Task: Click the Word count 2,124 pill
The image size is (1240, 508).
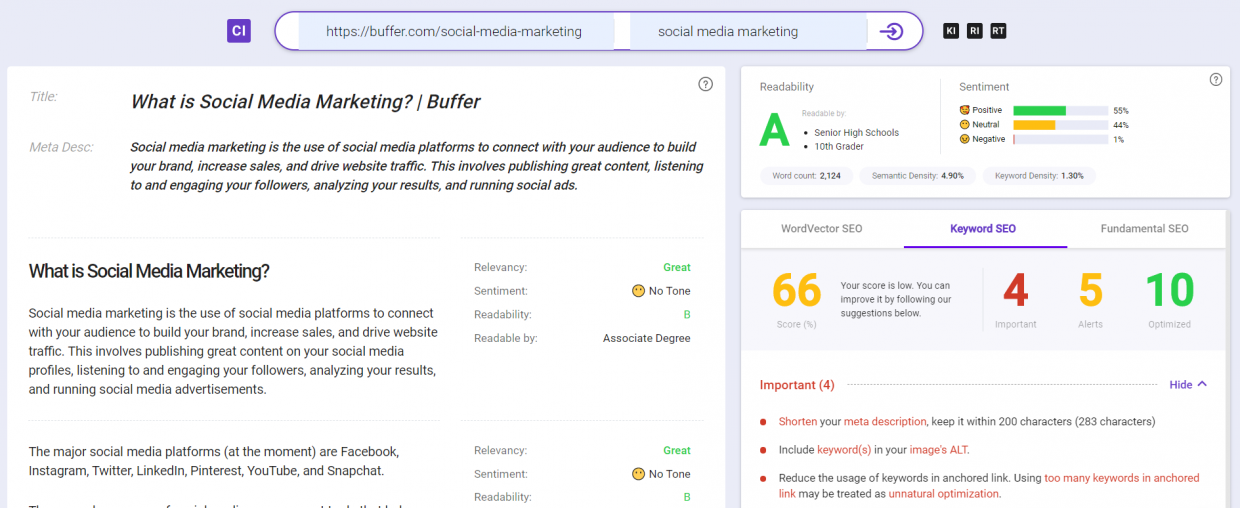Action: [x=806, y=176]
